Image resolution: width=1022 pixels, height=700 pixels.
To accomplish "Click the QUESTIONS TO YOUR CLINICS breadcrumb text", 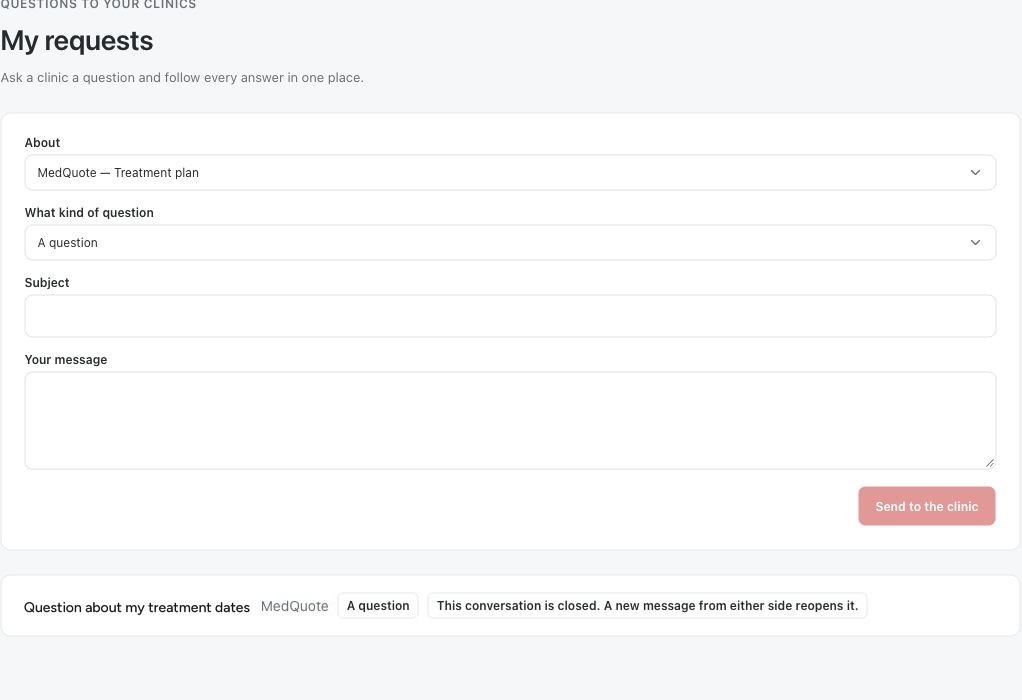I will (98, 5).
